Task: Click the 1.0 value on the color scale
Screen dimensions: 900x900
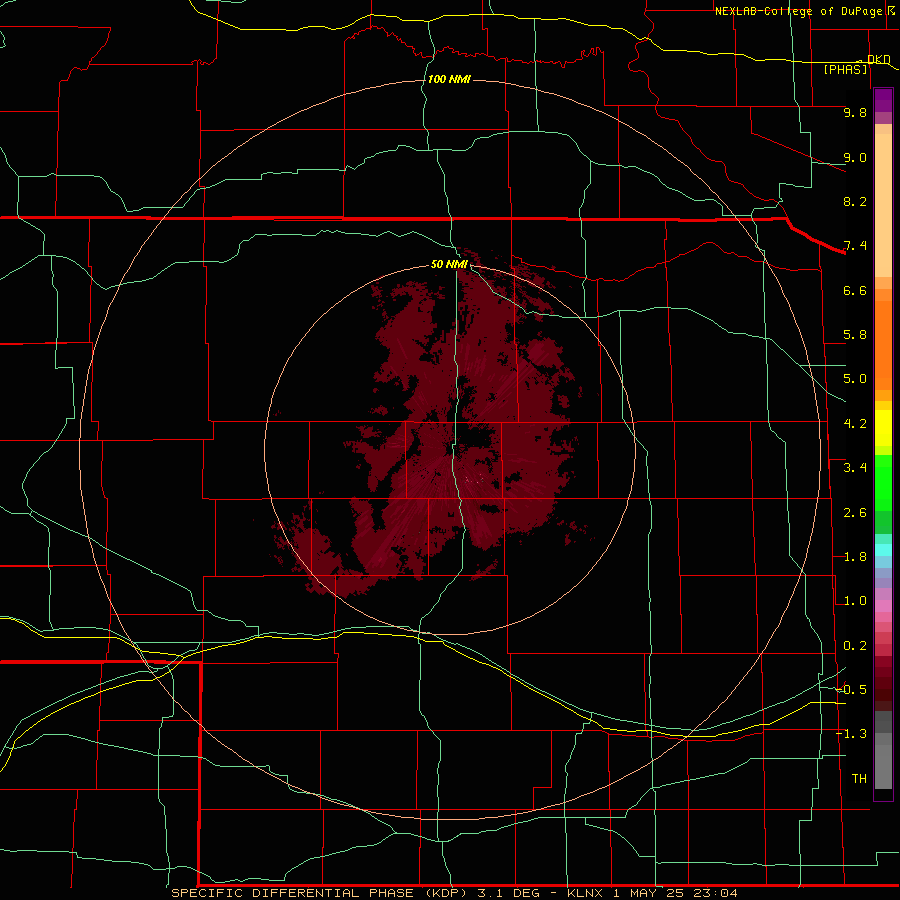Action: pos(855,601)
